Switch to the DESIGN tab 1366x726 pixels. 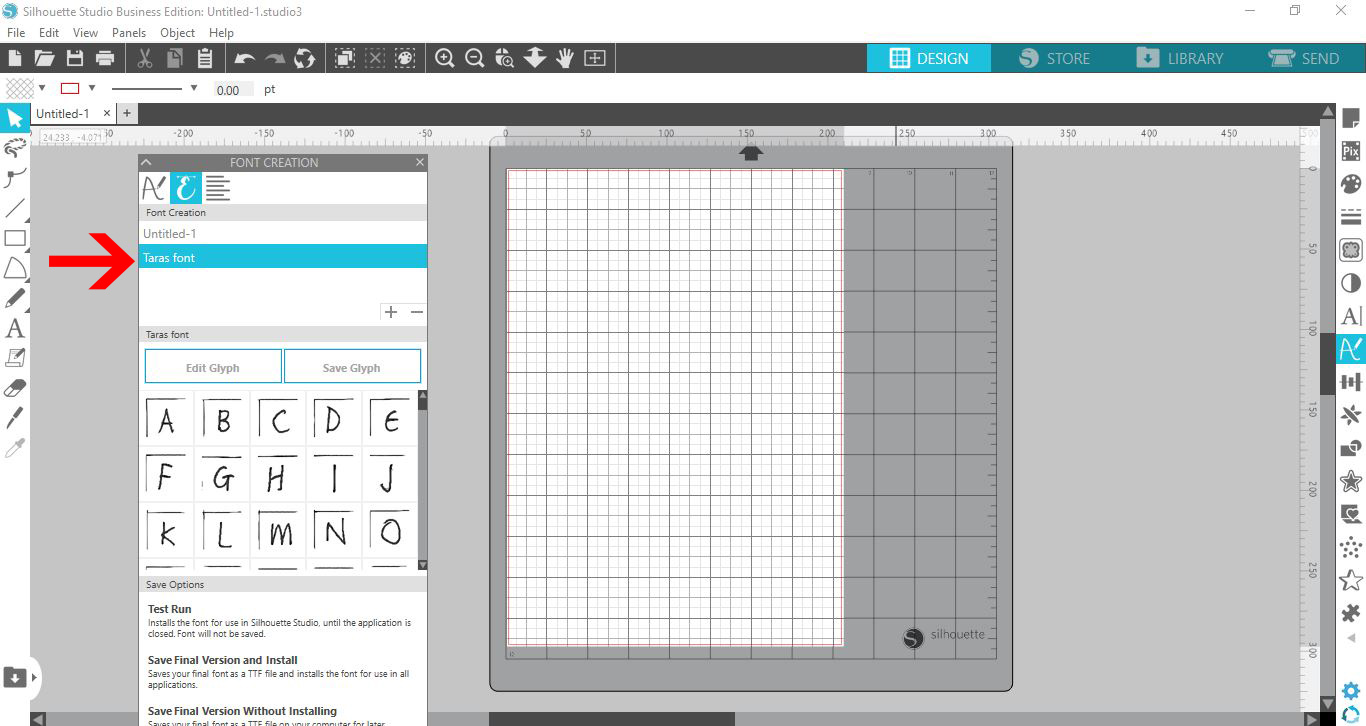pos(929,58)
